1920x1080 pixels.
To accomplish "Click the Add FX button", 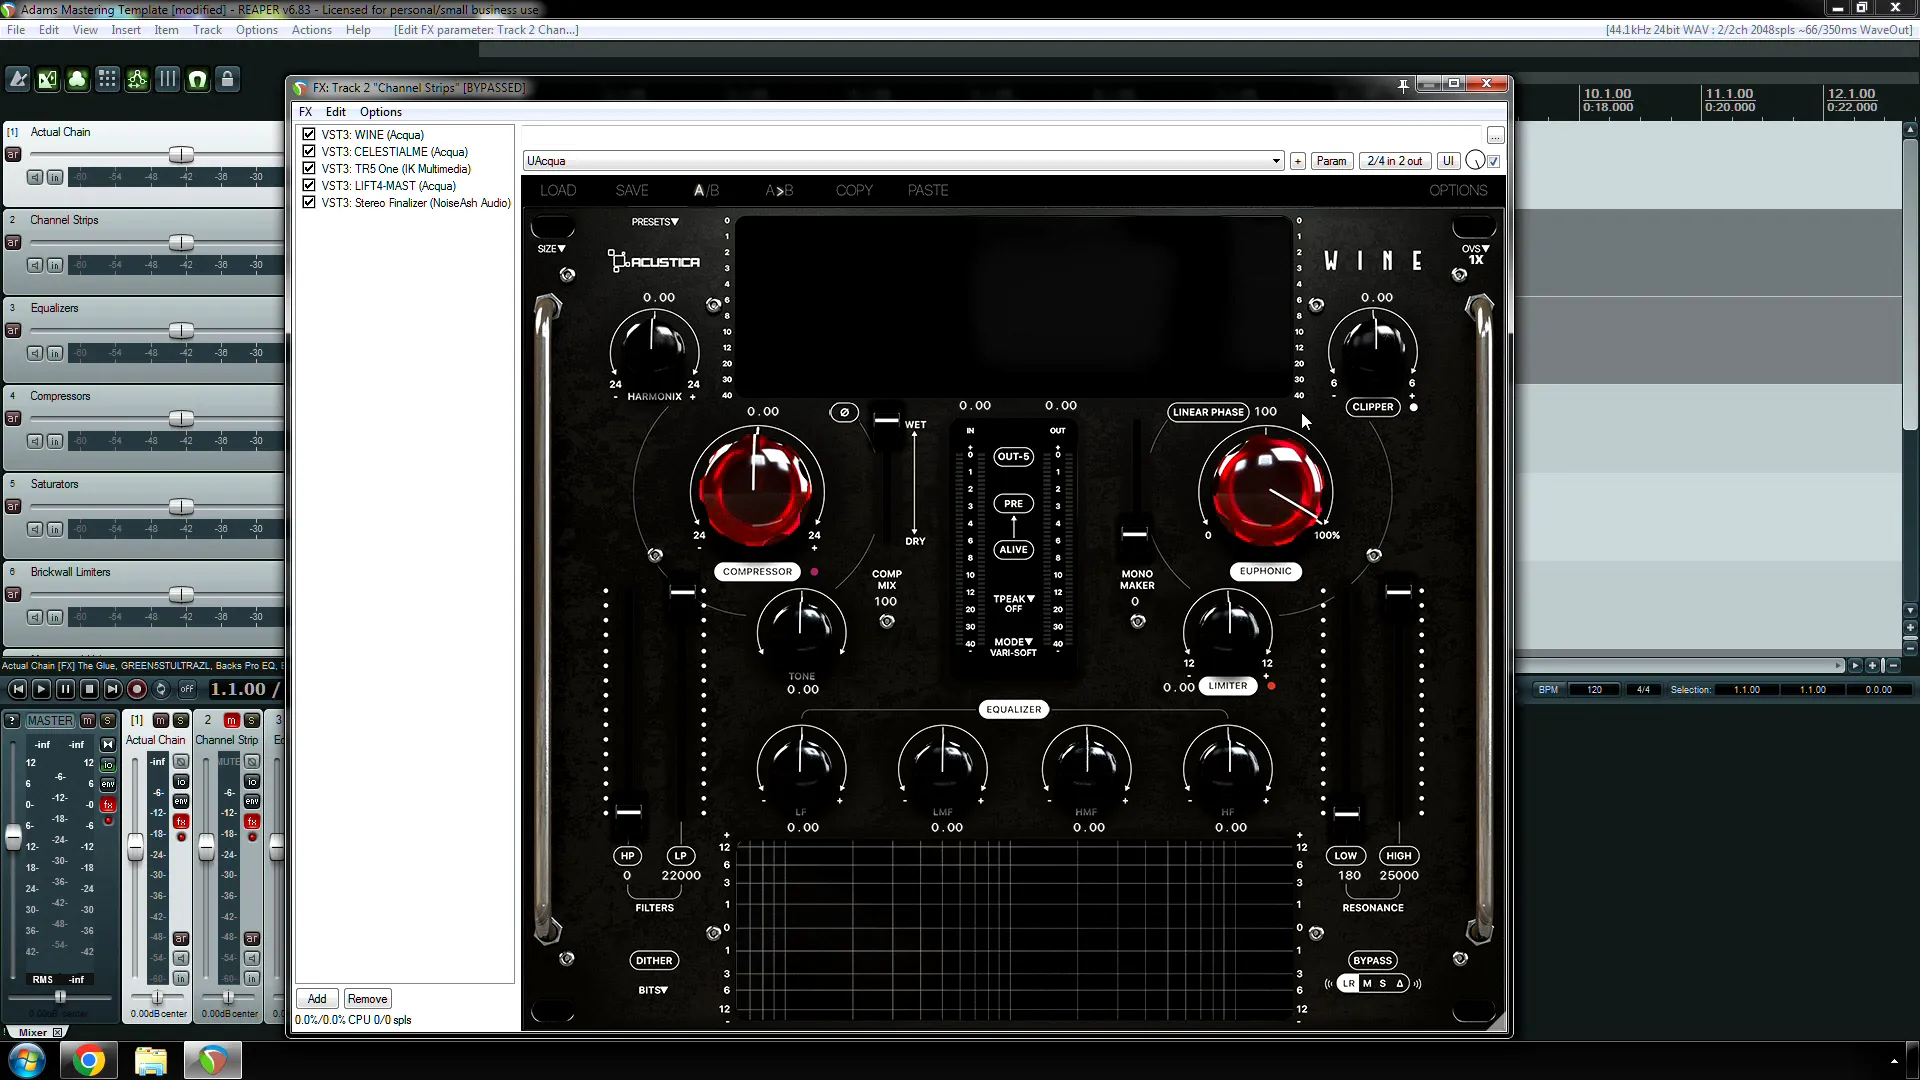I will (317, 999).
